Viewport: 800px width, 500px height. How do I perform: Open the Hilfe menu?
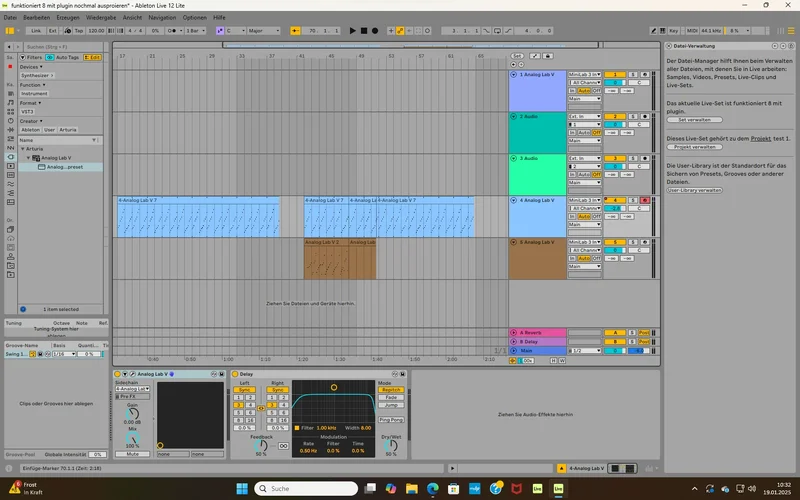[219, 17]
